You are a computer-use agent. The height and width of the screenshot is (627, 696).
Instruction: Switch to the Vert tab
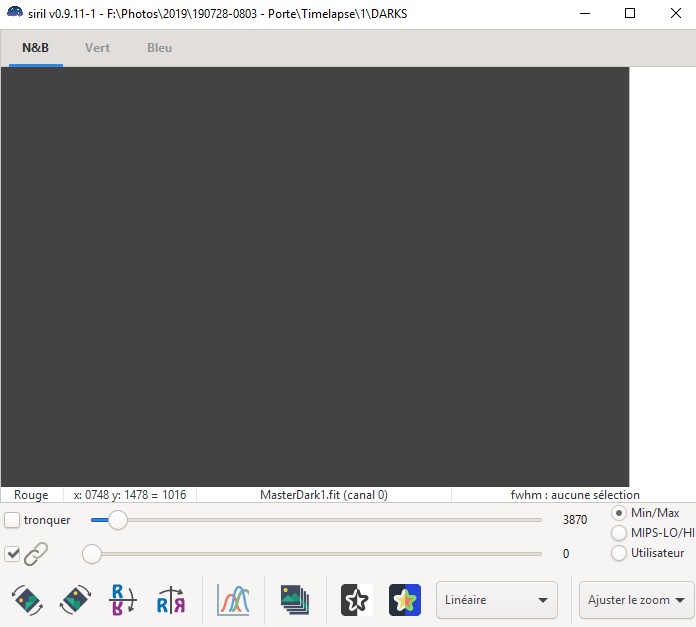[97, 48]
